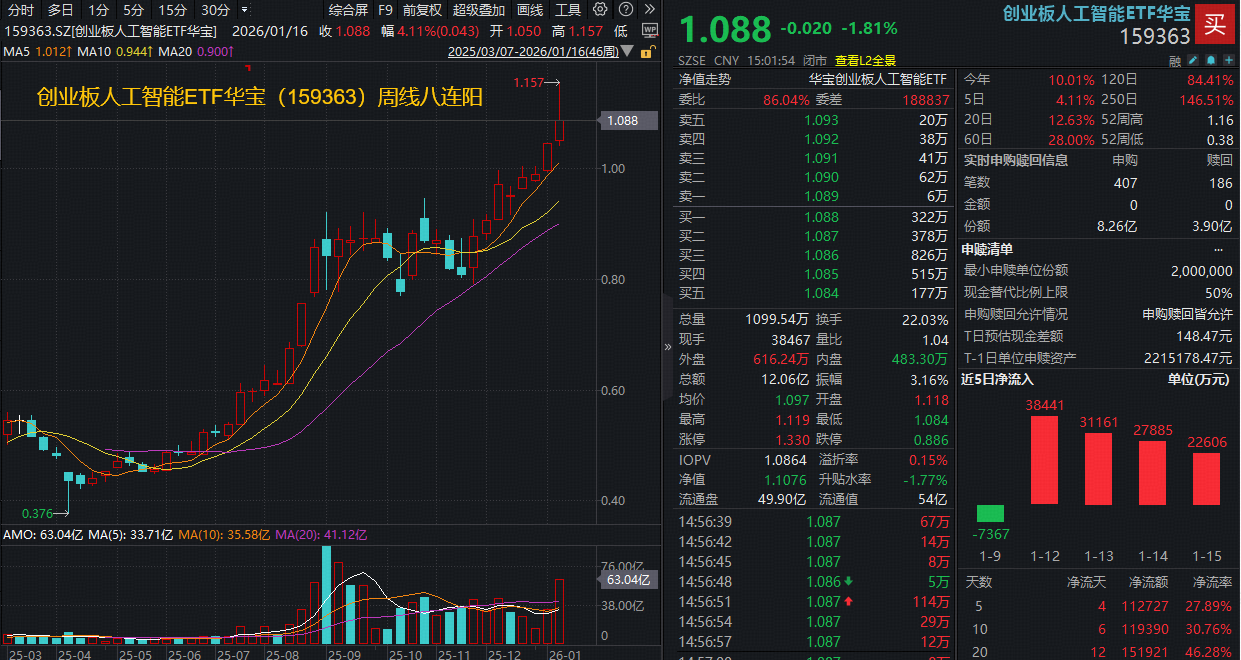Click the WP icon beside chart header

pos(648,31)
